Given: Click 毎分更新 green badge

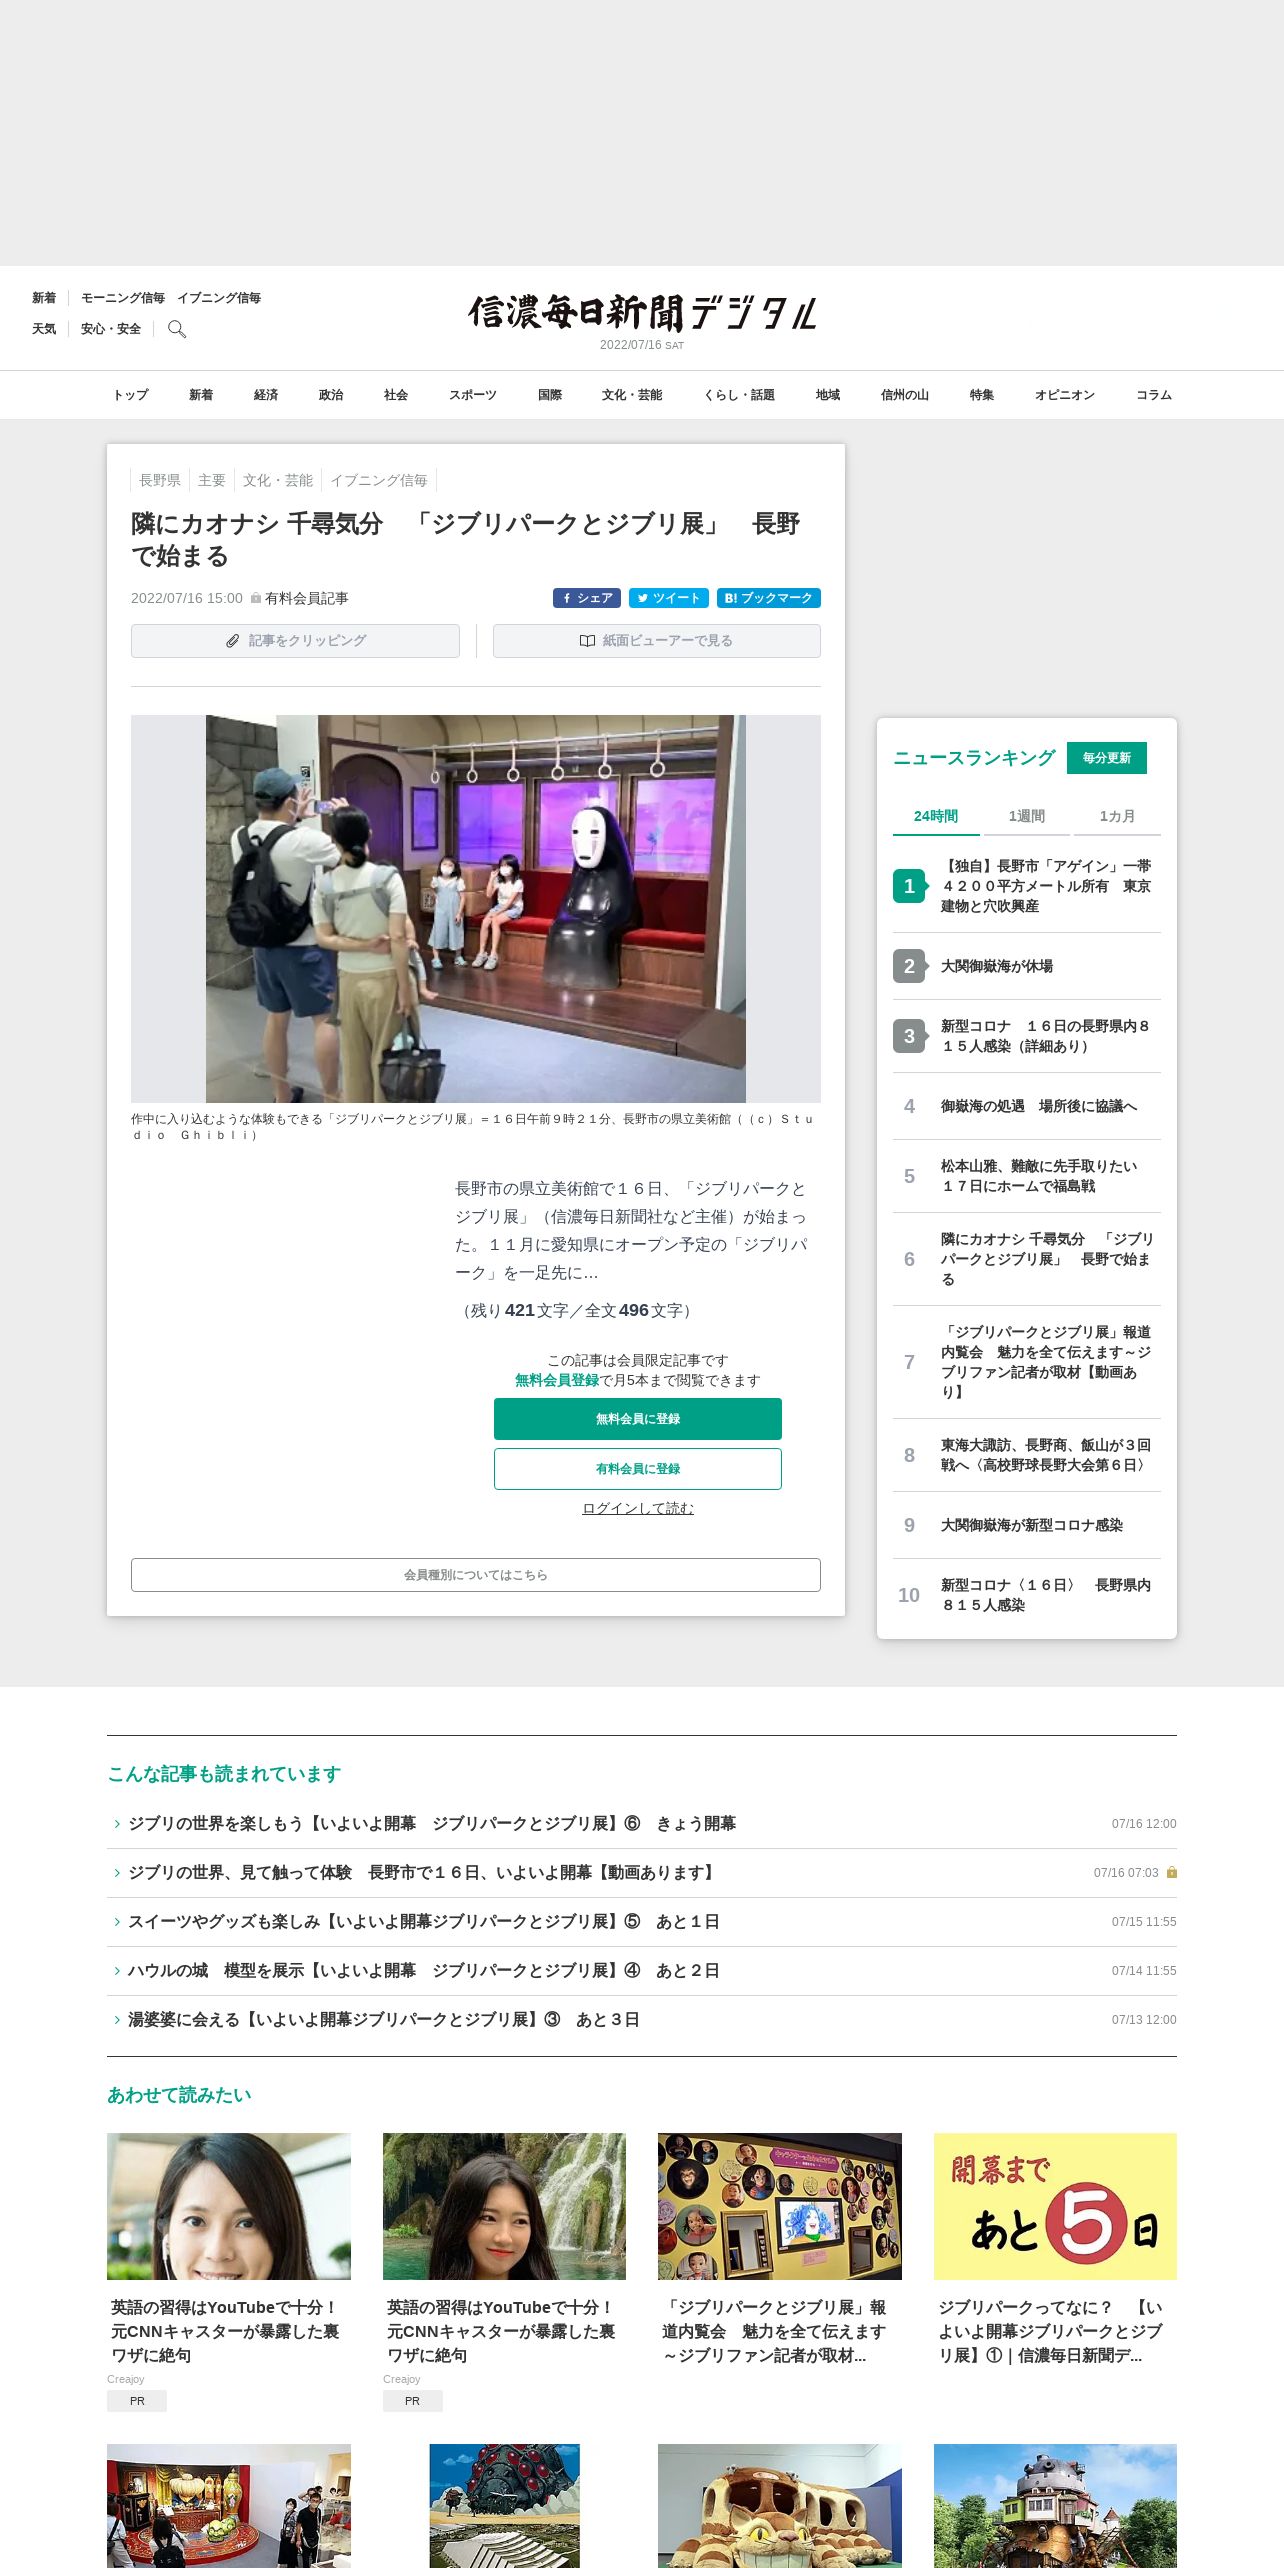Looking at the screenshot, I should point(1107,758).
